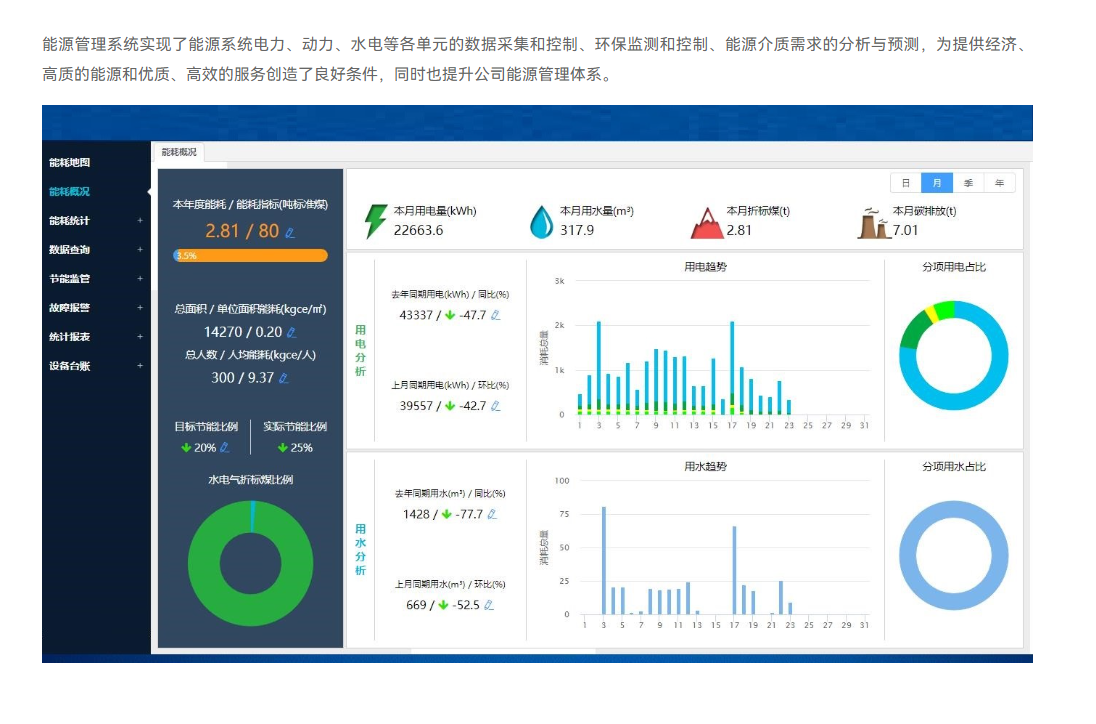Select the 能耗概况 tab
The image size is (1096, 724).
(x=179, y=152)
